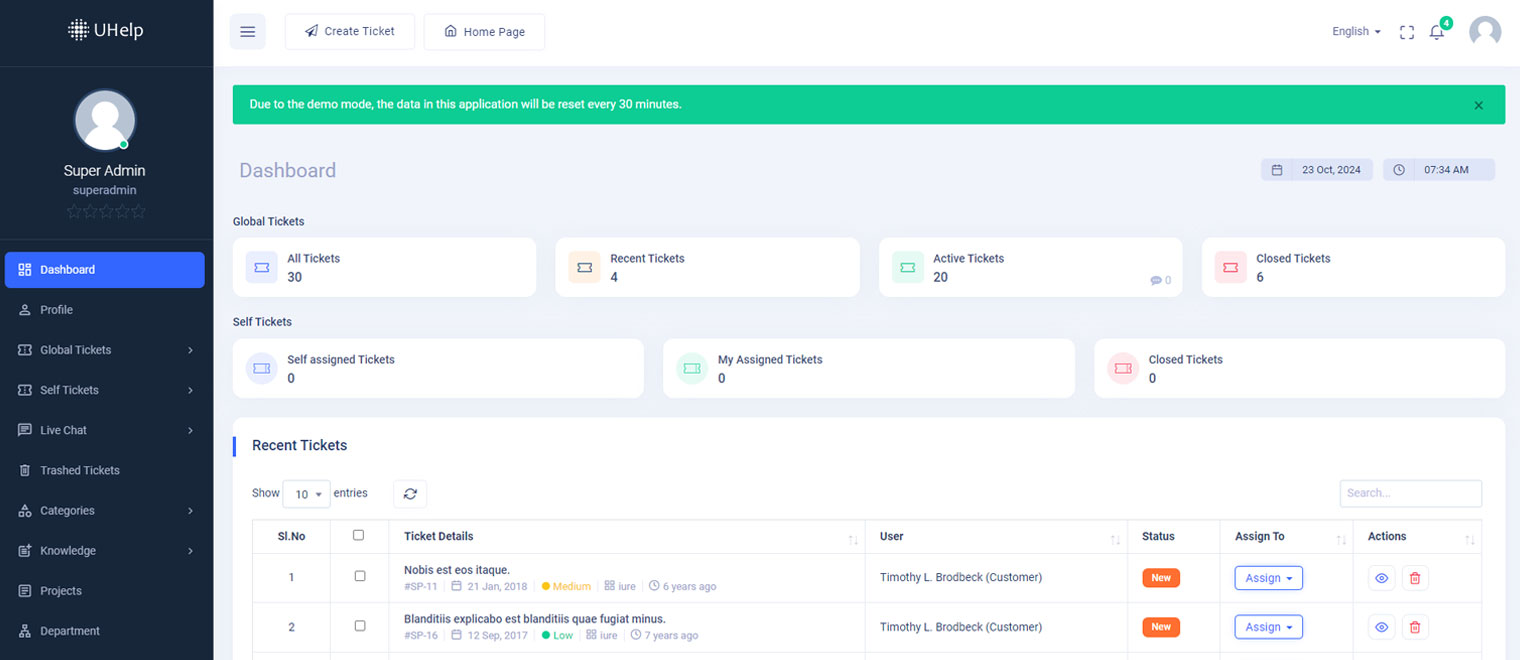Tick the select-all checkbox in table header
1520x660 pixels.
click(359, 536)
